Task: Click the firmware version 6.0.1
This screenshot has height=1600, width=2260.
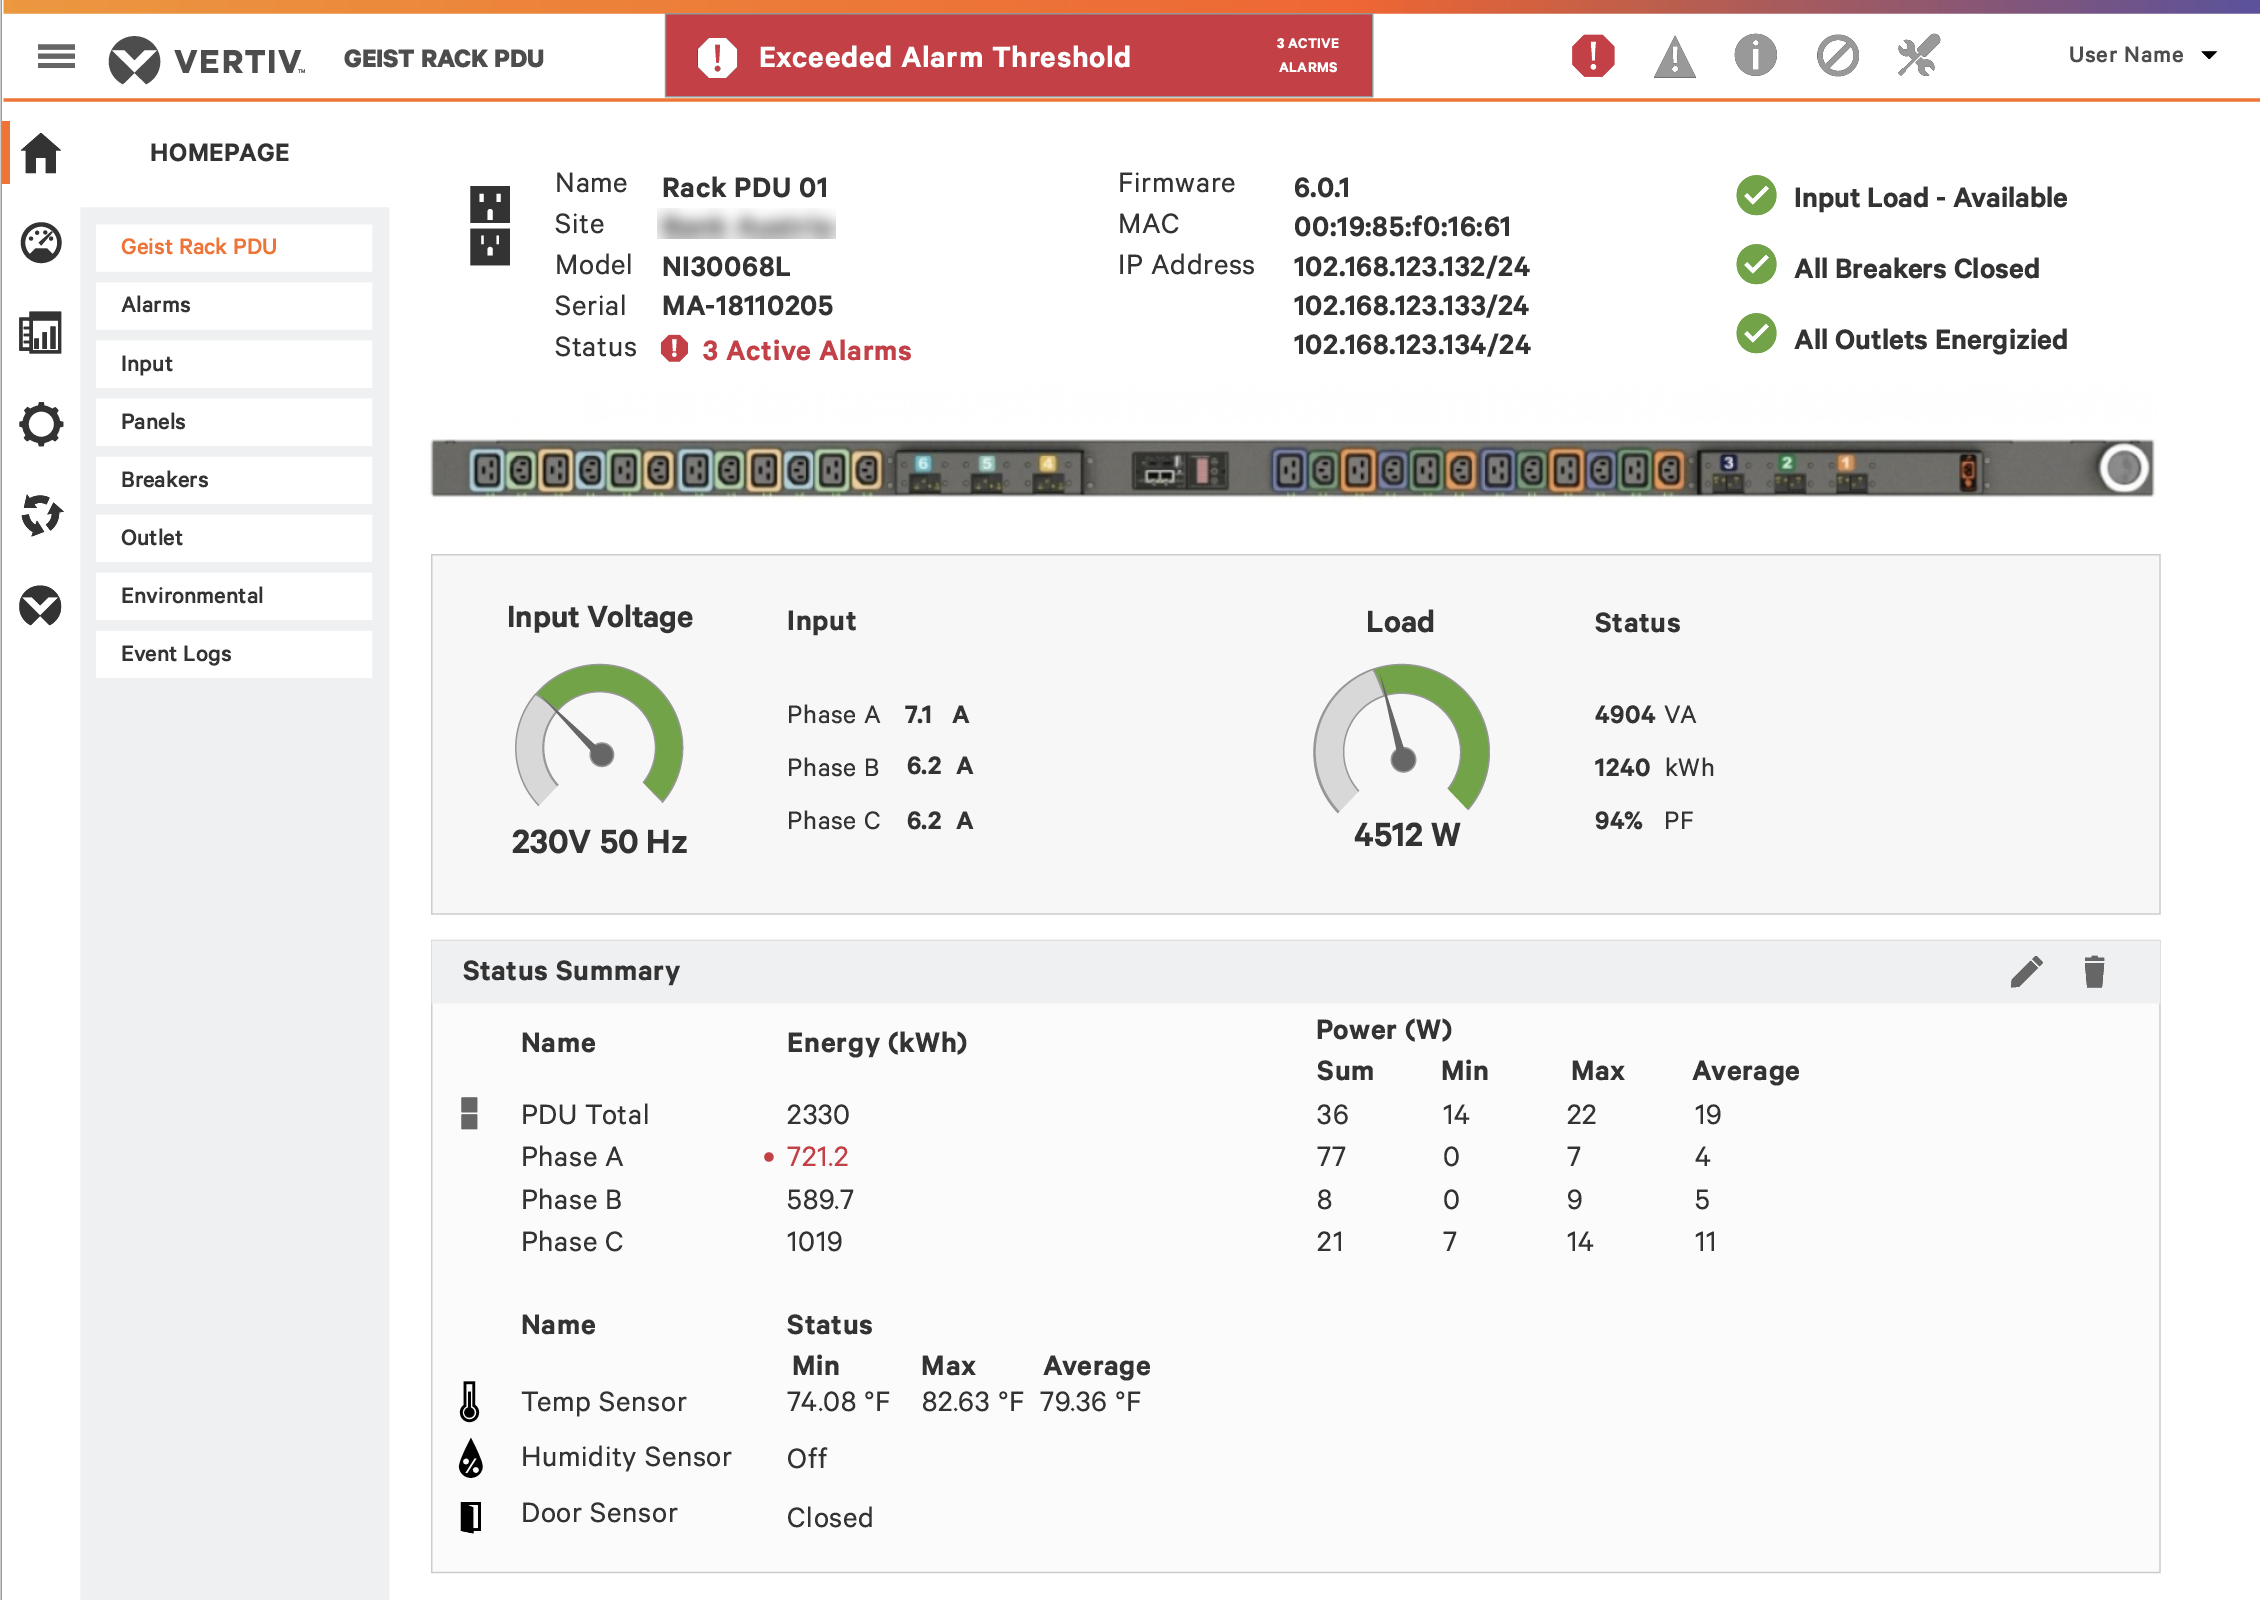Action: (1322, 188)
